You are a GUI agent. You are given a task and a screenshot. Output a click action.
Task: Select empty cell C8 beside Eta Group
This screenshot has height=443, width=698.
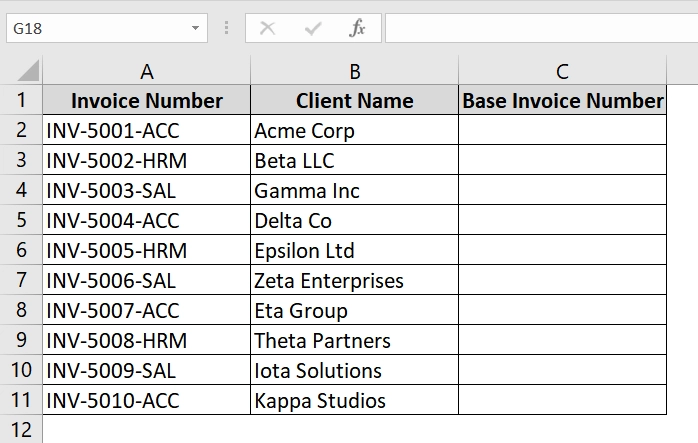tap(562, 310)
